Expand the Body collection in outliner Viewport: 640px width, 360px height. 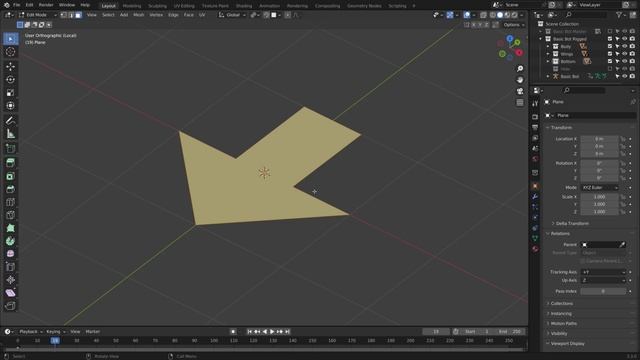pos(548,47)
